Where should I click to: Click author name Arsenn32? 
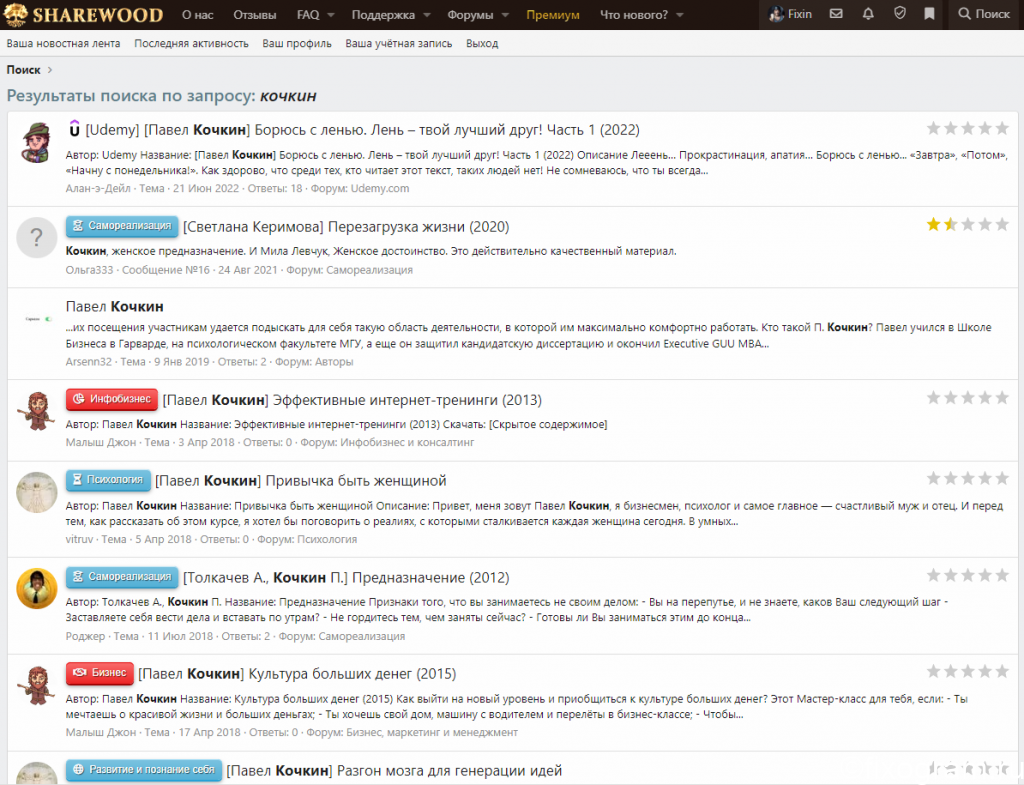(89, 361)
